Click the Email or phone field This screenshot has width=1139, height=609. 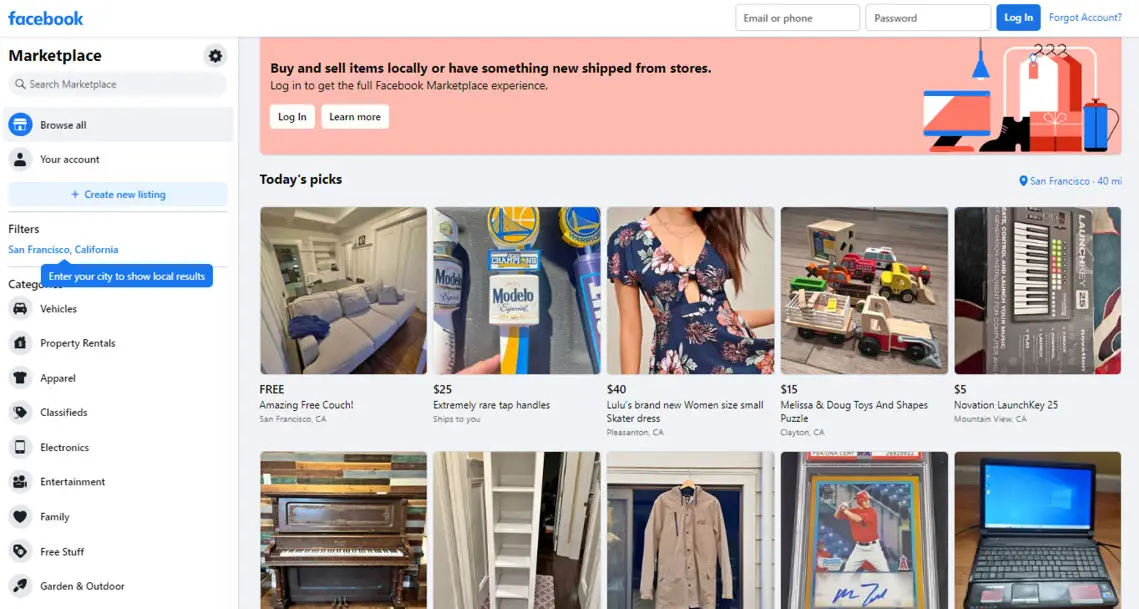pyautogui.click(x=797, y=17)
